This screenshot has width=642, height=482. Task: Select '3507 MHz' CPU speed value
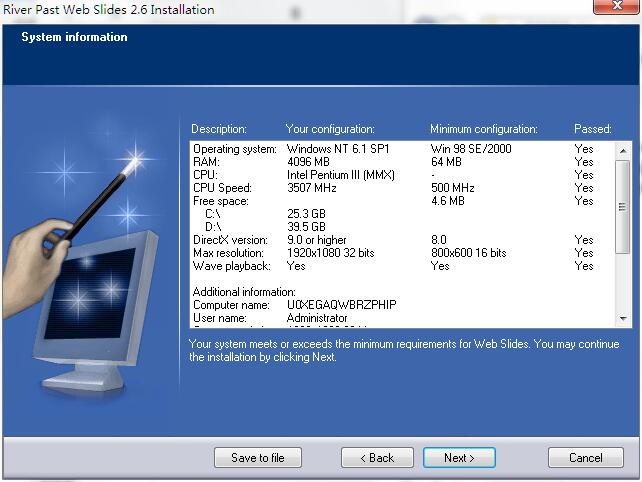coord(312,188)
